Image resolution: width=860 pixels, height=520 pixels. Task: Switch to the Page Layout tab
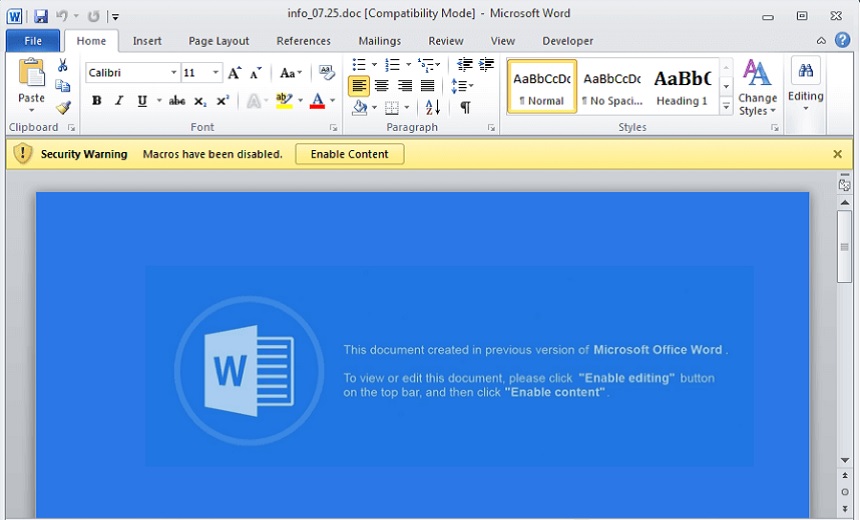[x=219, y=41]
